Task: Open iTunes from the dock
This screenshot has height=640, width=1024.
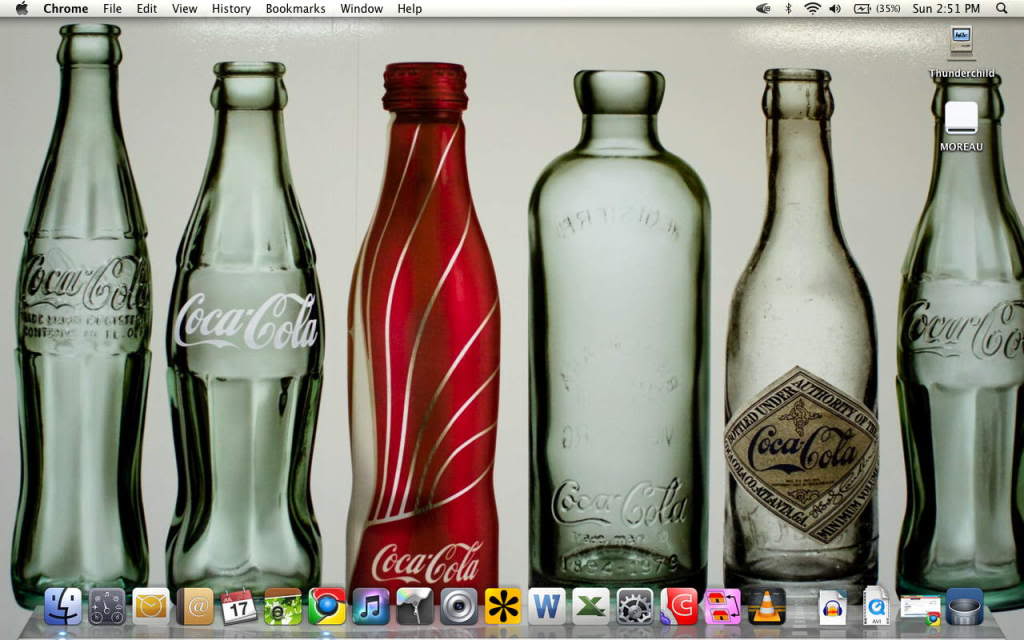Action: (370, 607)
